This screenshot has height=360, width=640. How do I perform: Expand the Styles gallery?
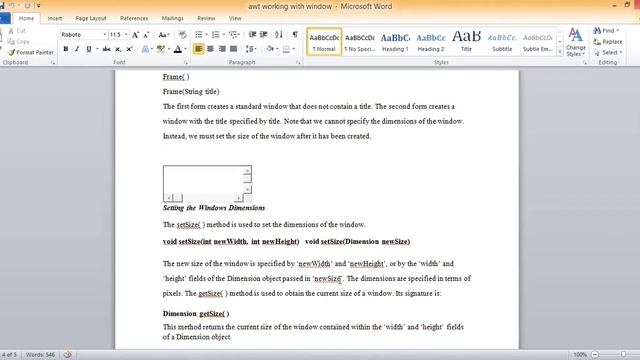(x=560, y=51)
